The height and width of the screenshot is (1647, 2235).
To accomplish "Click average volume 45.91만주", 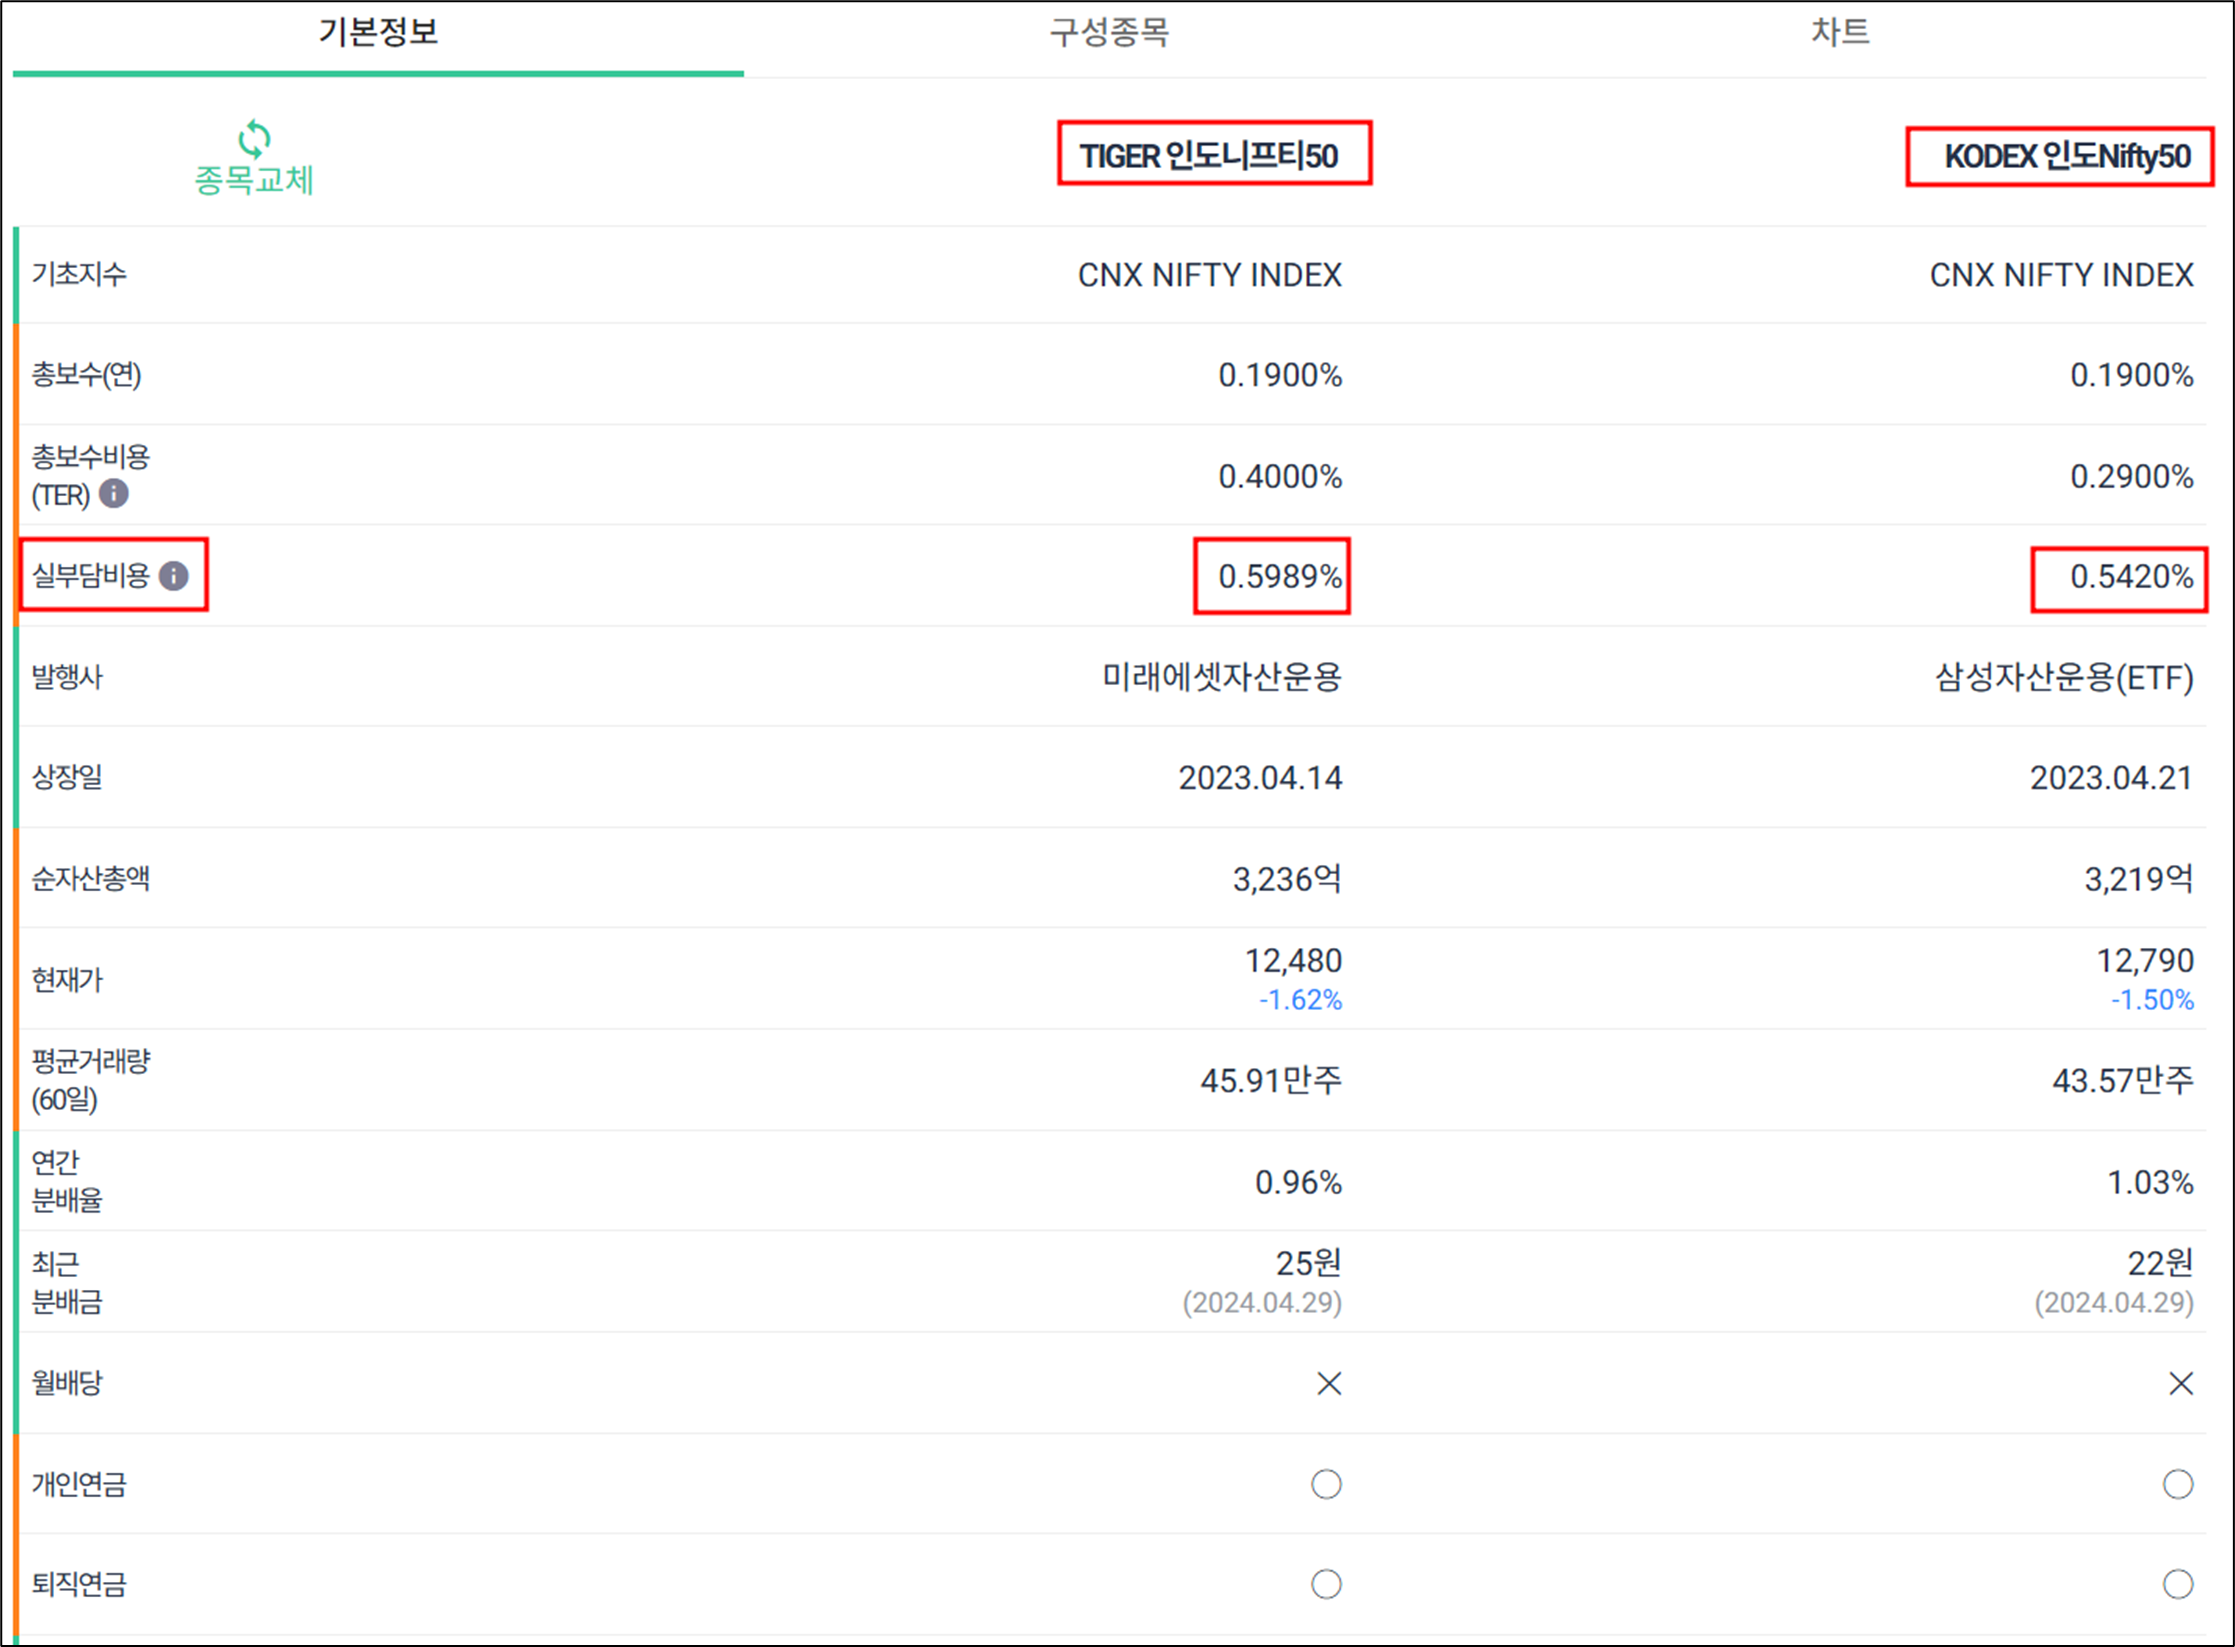I will point(1271,1080).
